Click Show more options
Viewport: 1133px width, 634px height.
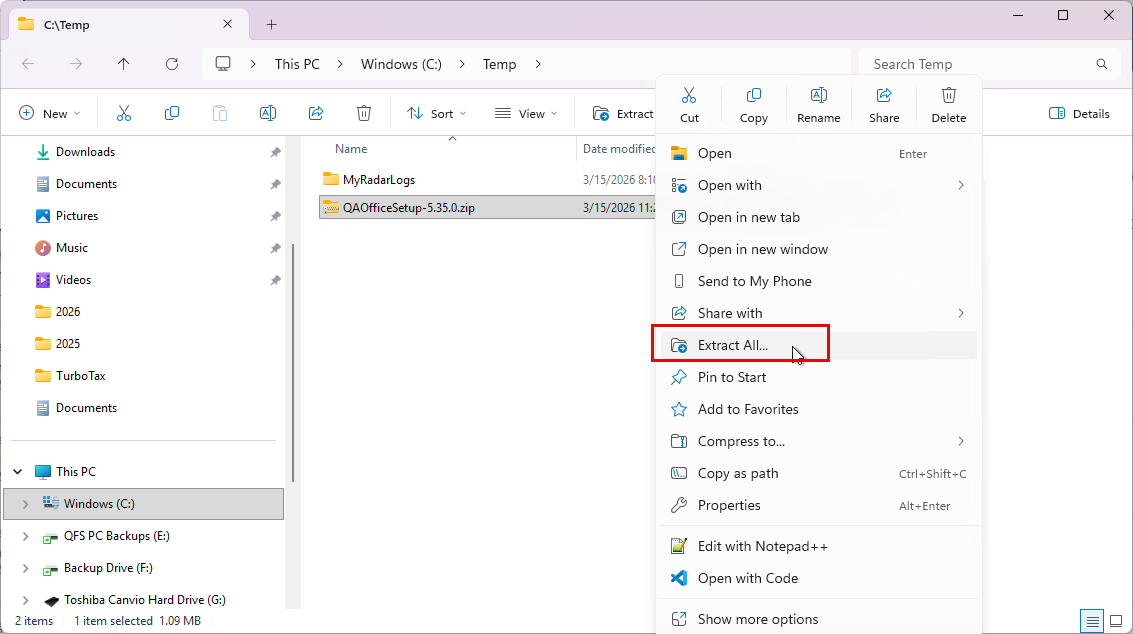point(757,619)
